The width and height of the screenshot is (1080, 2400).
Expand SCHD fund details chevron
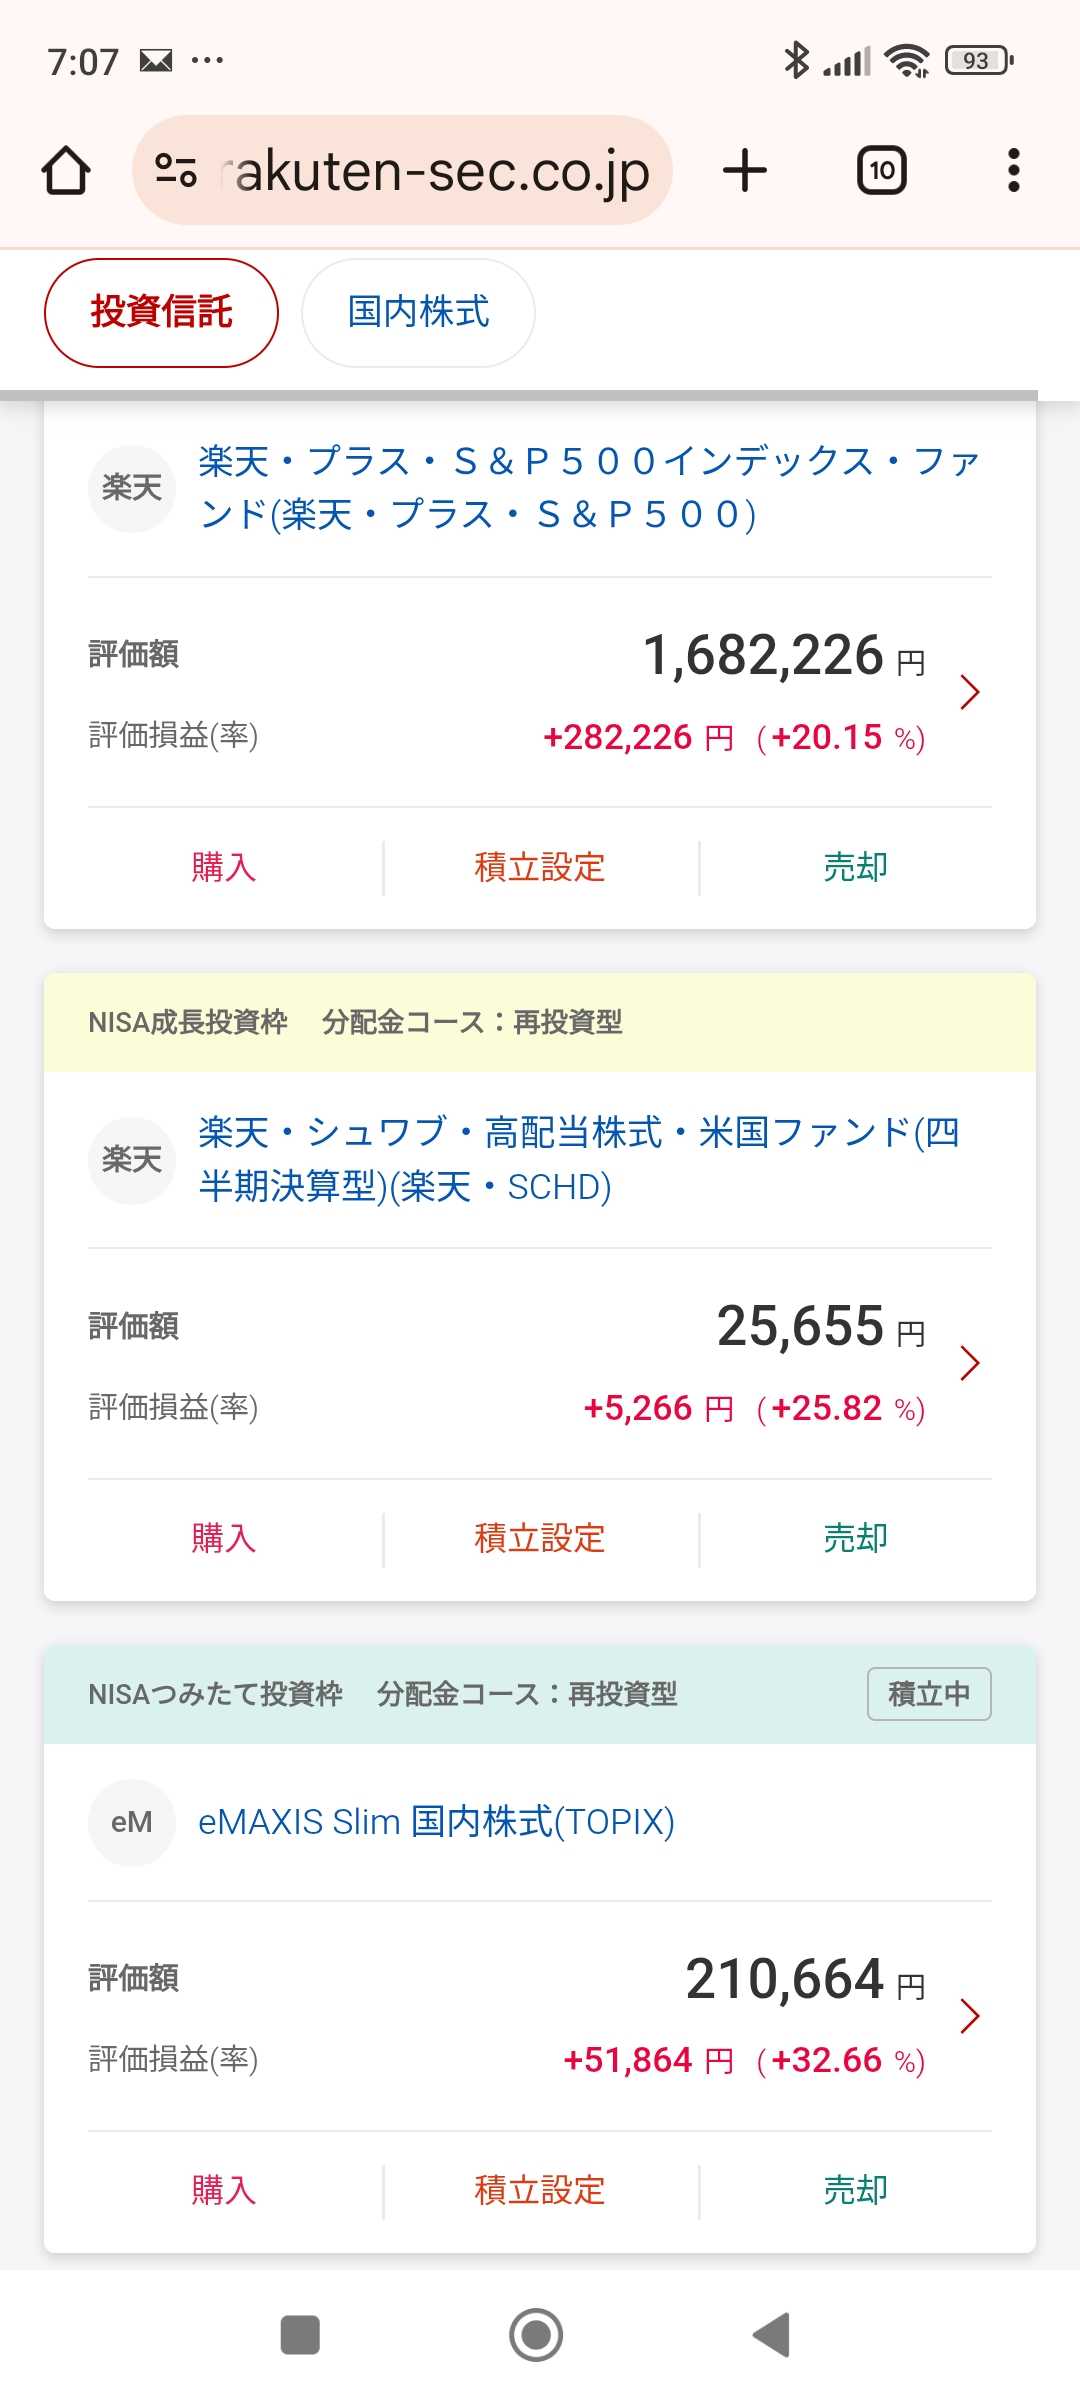pos(969,1363)
